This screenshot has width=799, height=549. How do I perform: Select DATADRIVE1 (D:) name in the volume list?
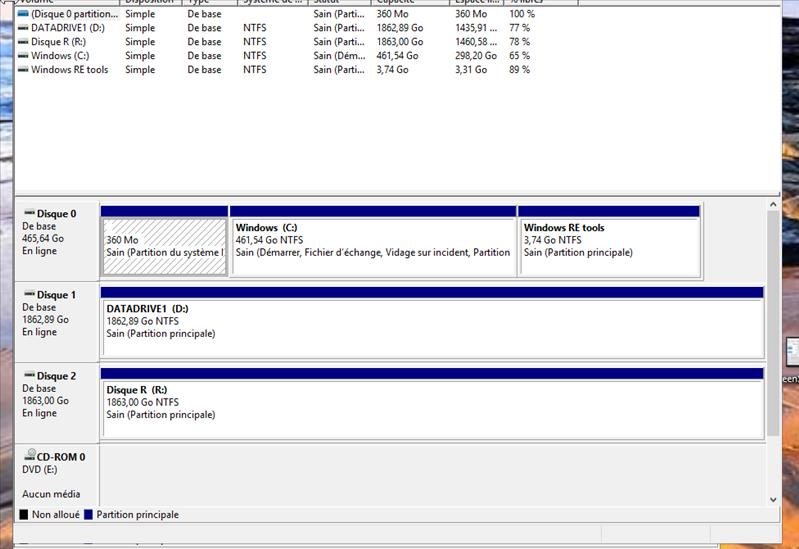68,28
